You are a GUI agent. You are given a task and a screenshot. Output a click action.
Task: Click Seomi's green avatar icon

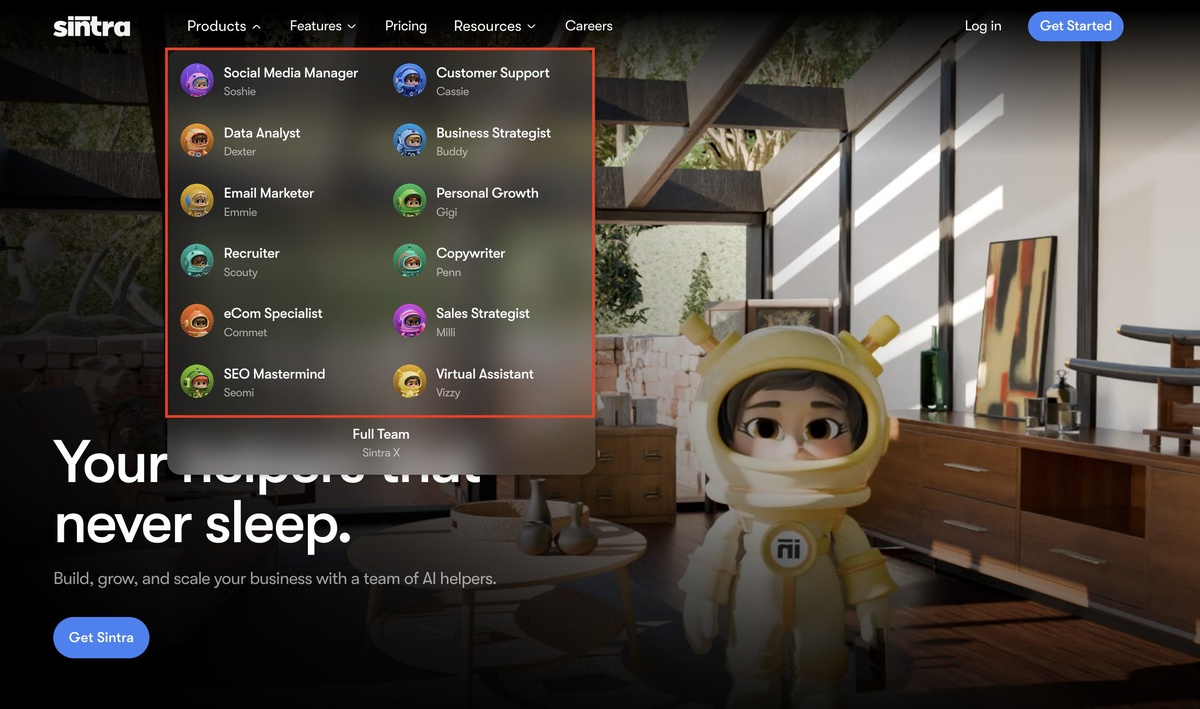coord(197,381)
